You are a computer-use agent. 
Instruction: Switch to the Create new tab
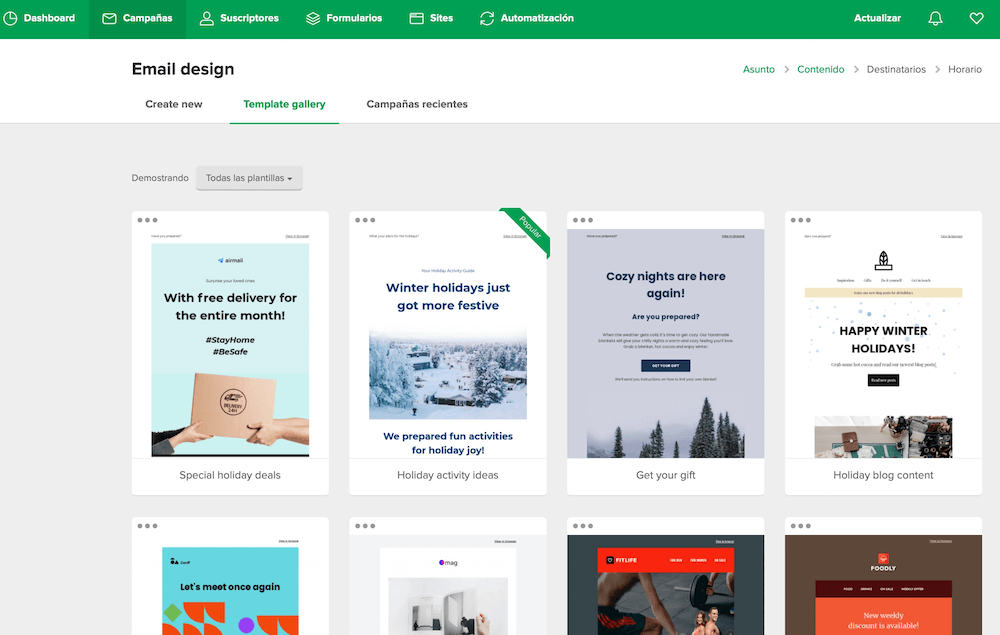(x=173, y=104)
